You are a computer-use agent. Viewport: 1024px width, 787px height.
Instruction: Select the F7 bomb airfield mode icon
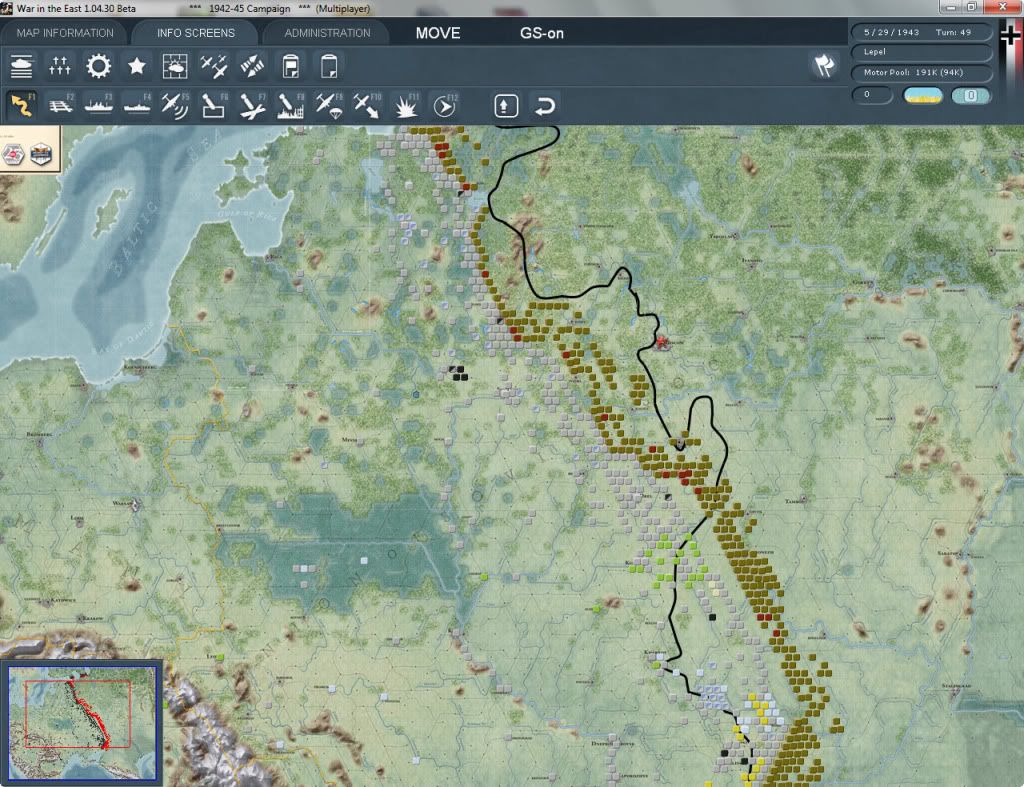[x=252, y=105]
